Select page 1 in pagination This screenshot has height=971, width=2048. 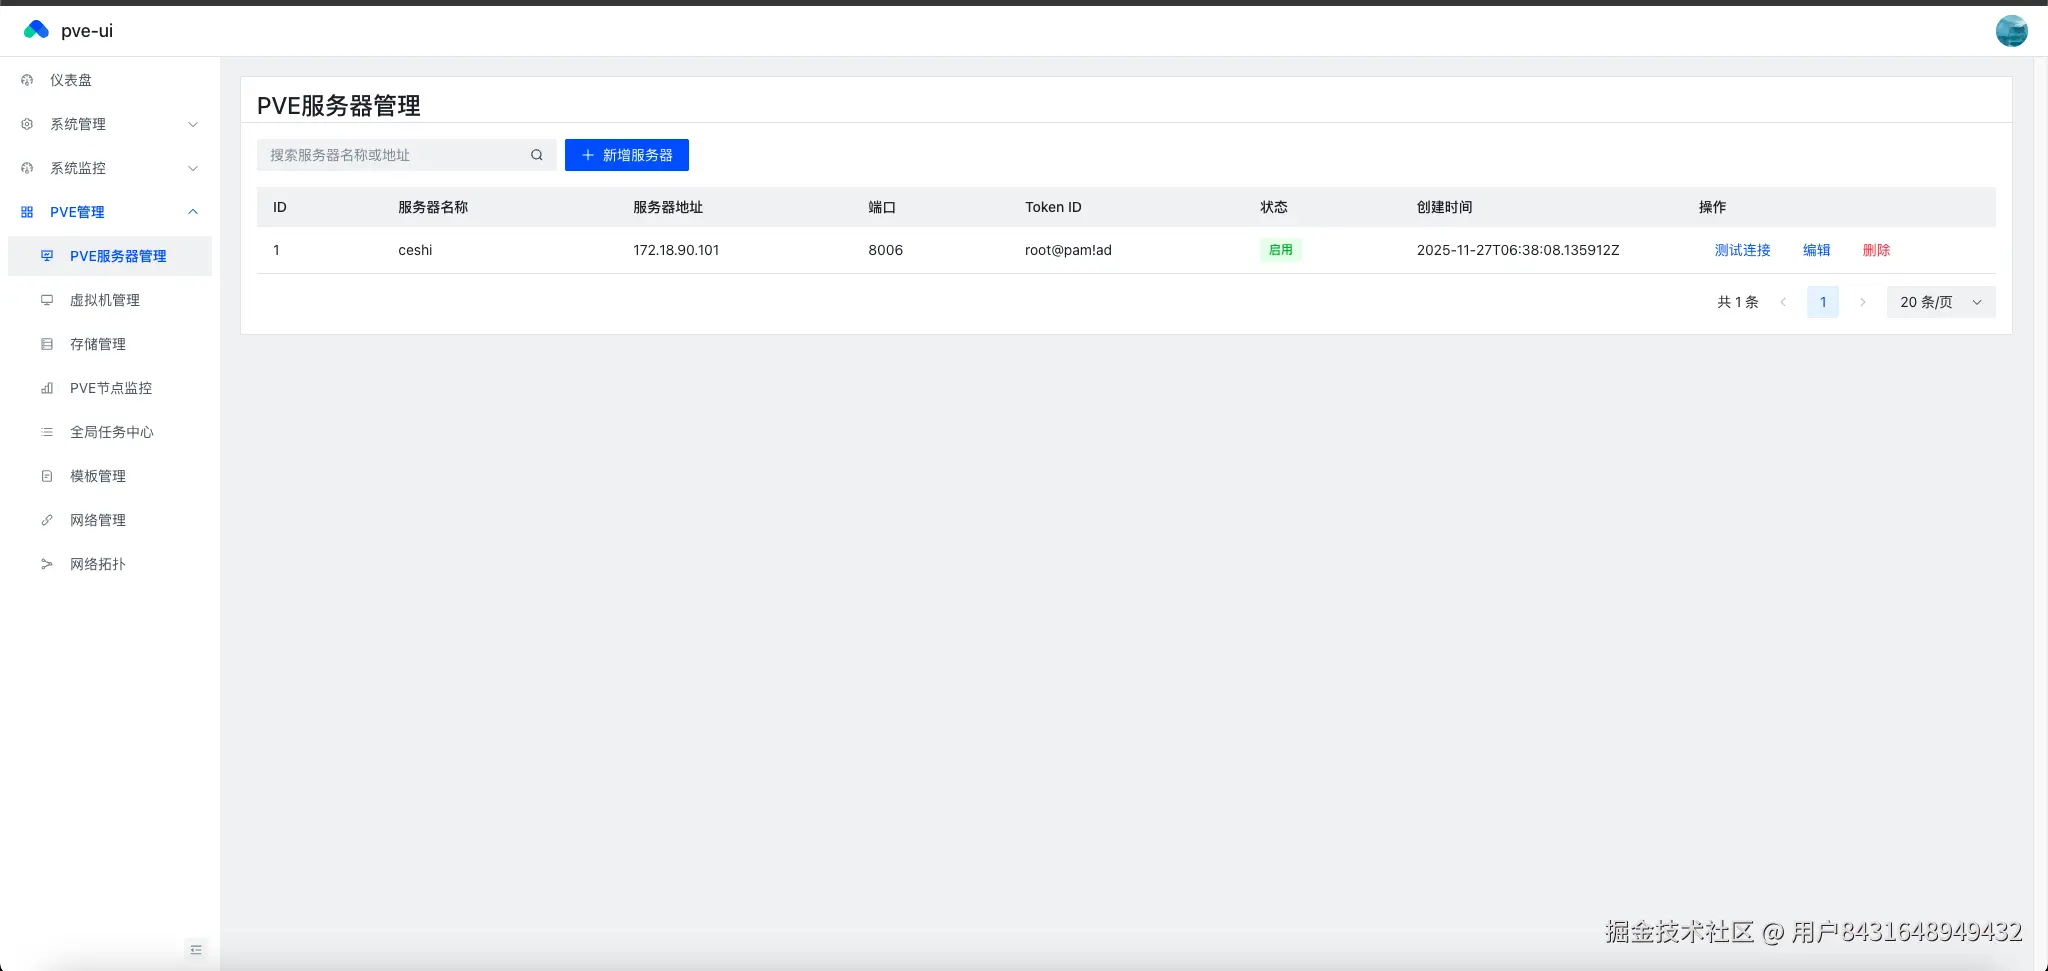[1823, 302]
